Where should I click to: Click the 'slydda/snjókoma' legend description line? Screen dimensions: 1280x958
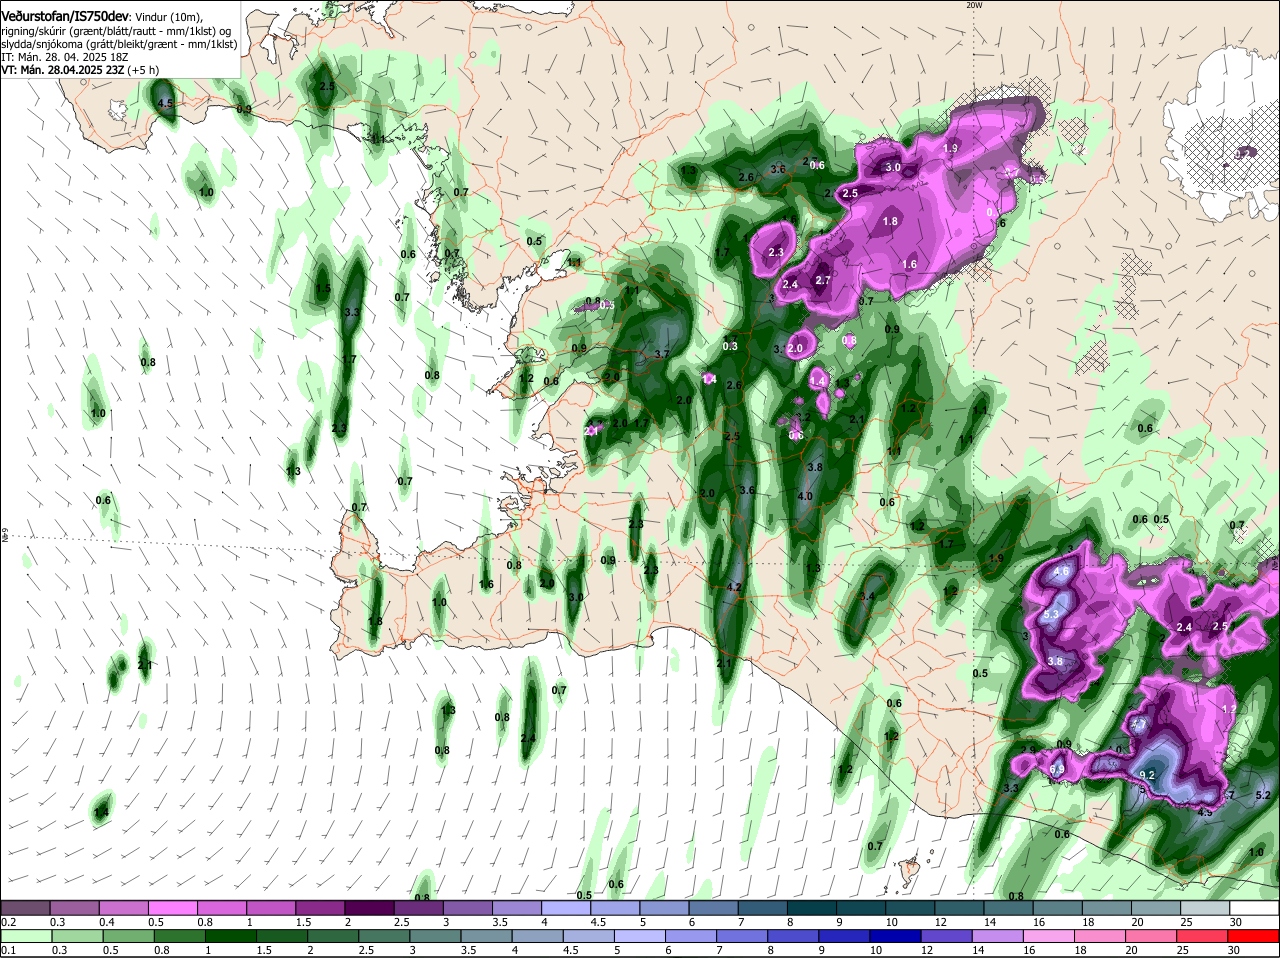coord(118,44)
